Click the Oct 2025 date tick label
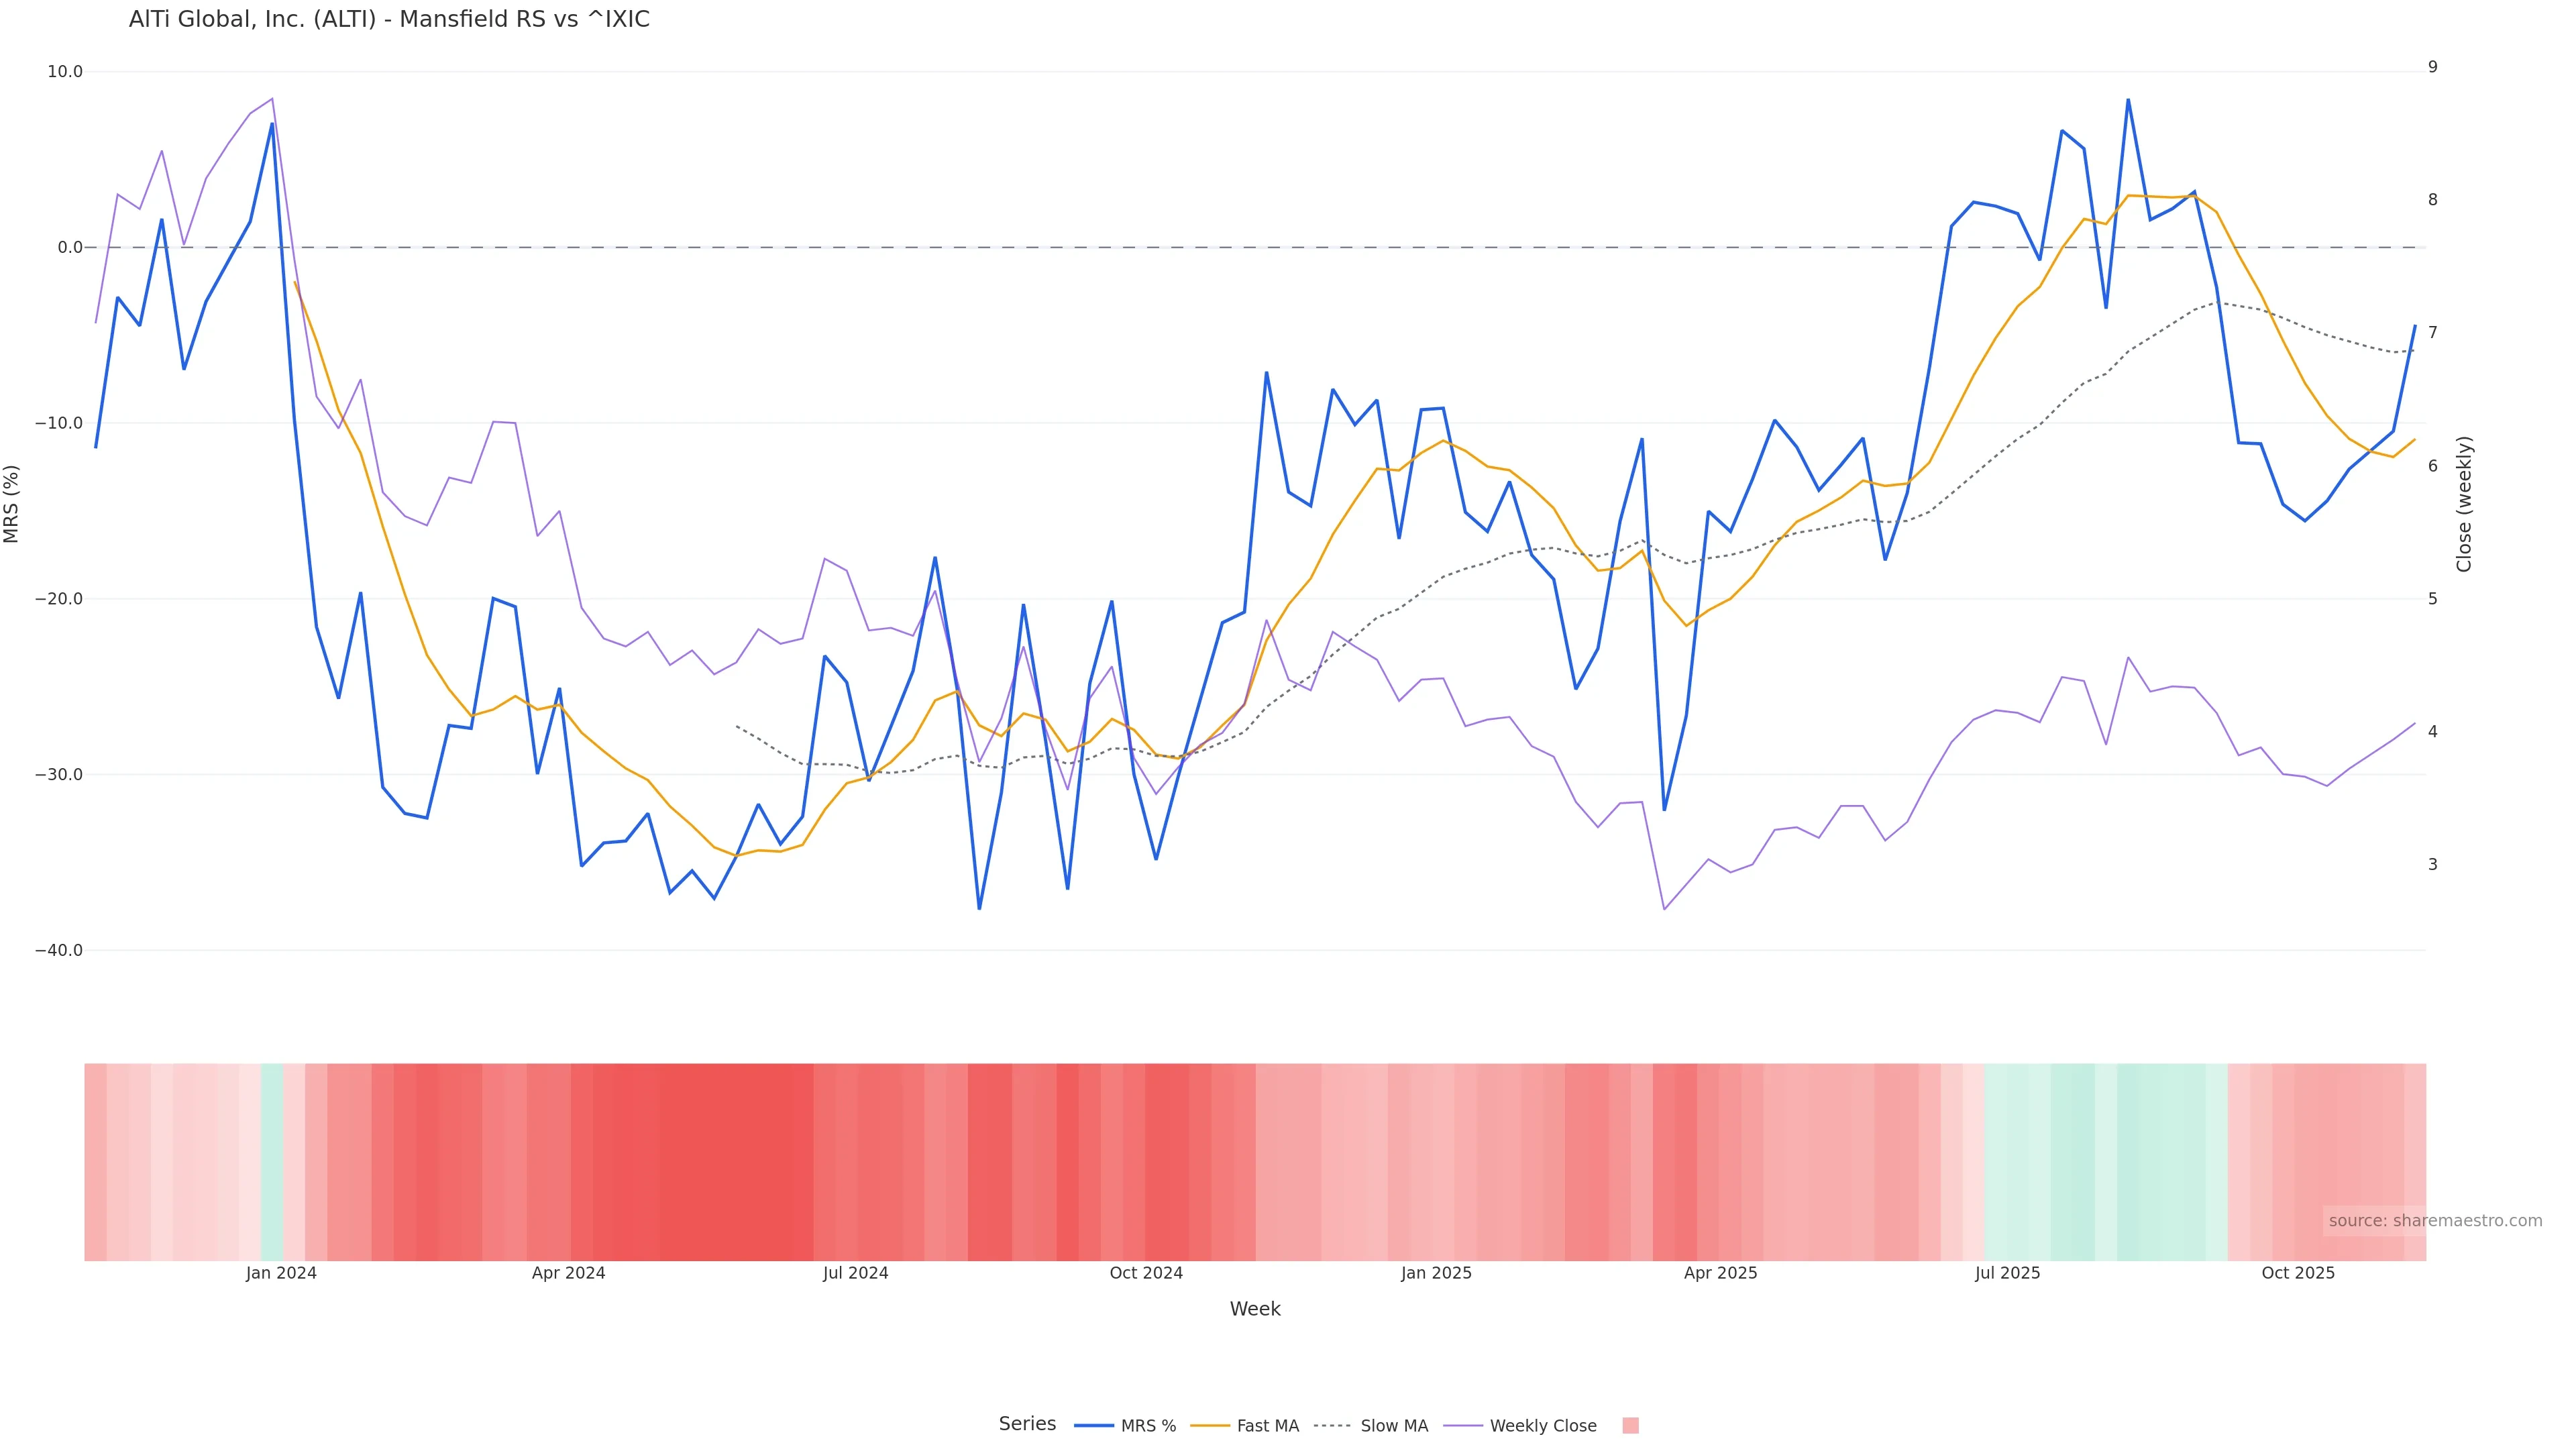 click(2298, 1273)
